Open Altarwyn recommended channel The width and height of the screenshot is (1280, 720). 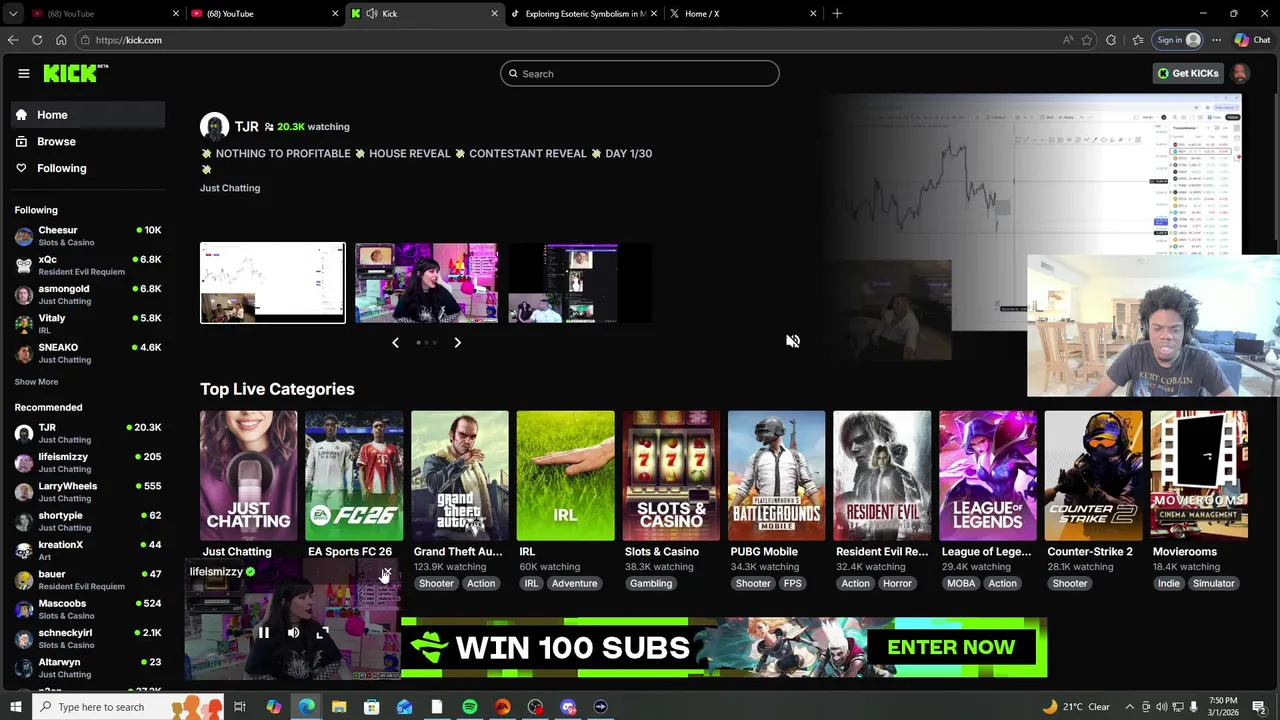pos(88,668)
